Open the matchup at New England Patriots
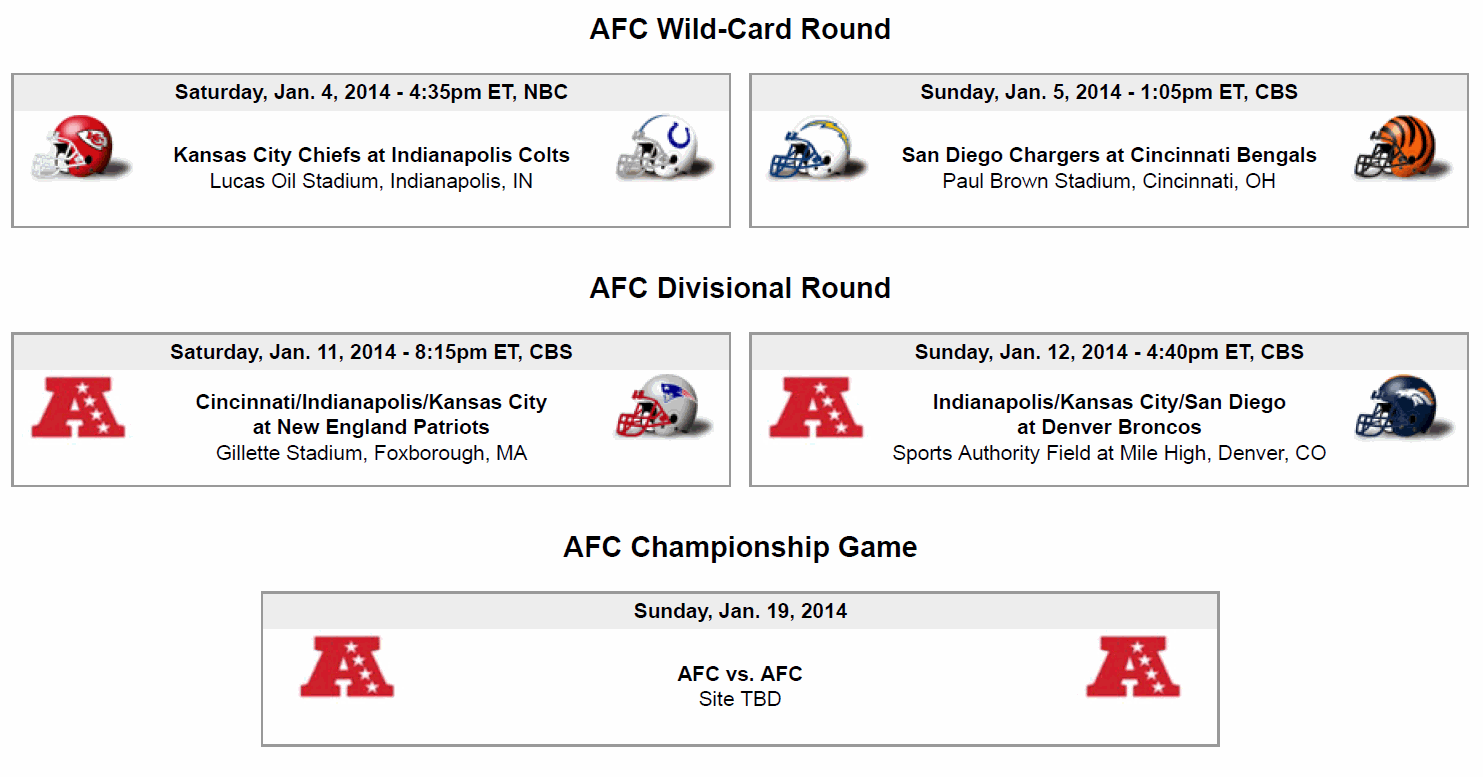The width and height of the screenshot is (1483, 777). click(x=372, y=414)
